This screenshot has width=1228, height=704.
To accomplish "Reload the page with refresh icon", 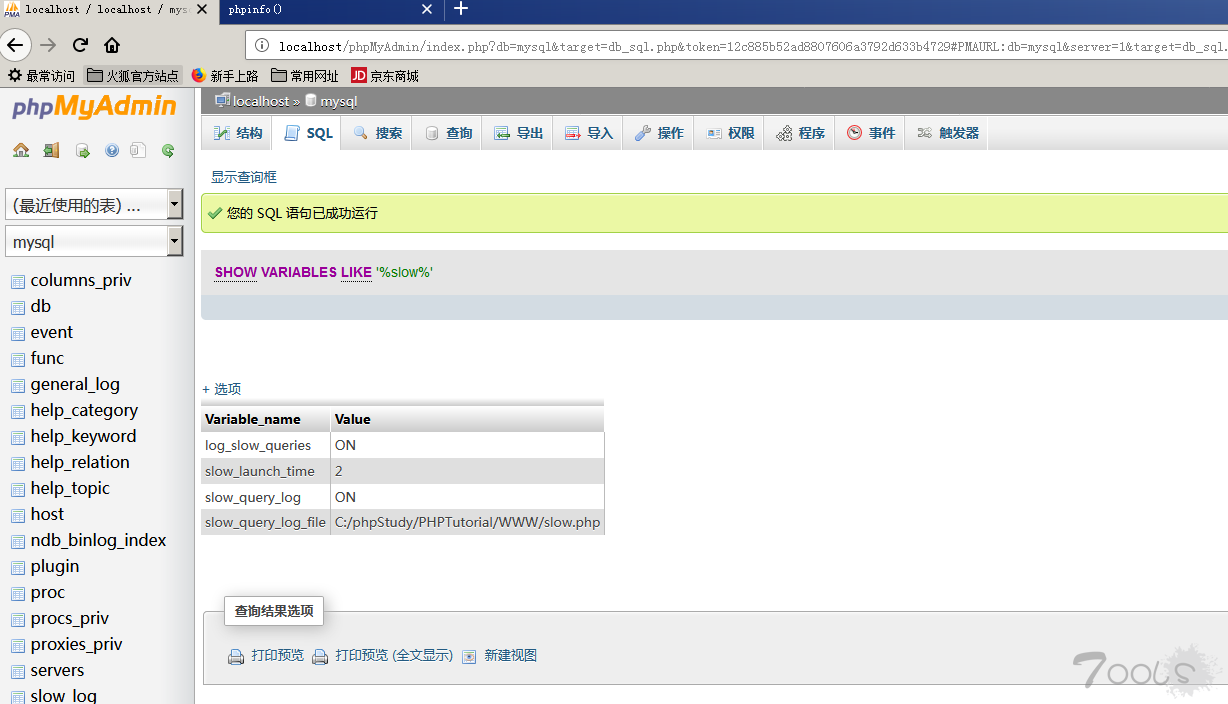I will [81, 45].
